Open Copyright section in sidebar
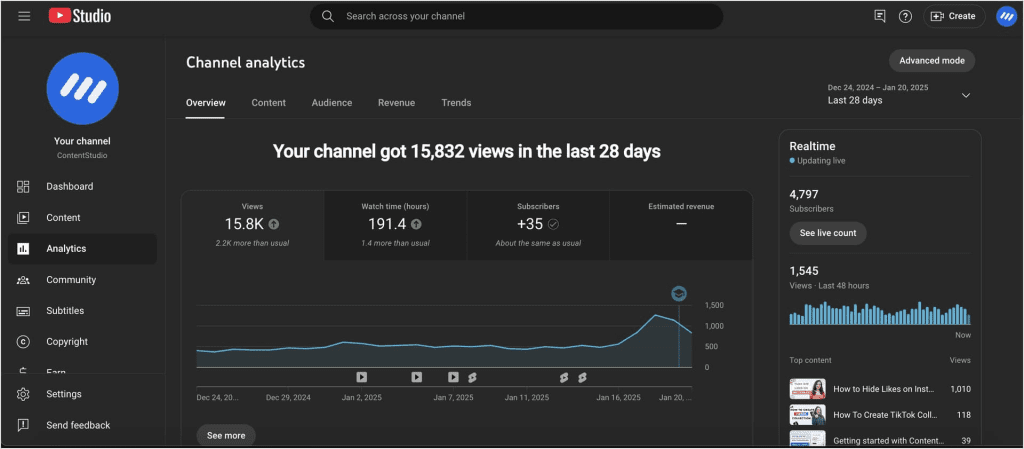Screen dimensions: 1024x449 point(67,342)
